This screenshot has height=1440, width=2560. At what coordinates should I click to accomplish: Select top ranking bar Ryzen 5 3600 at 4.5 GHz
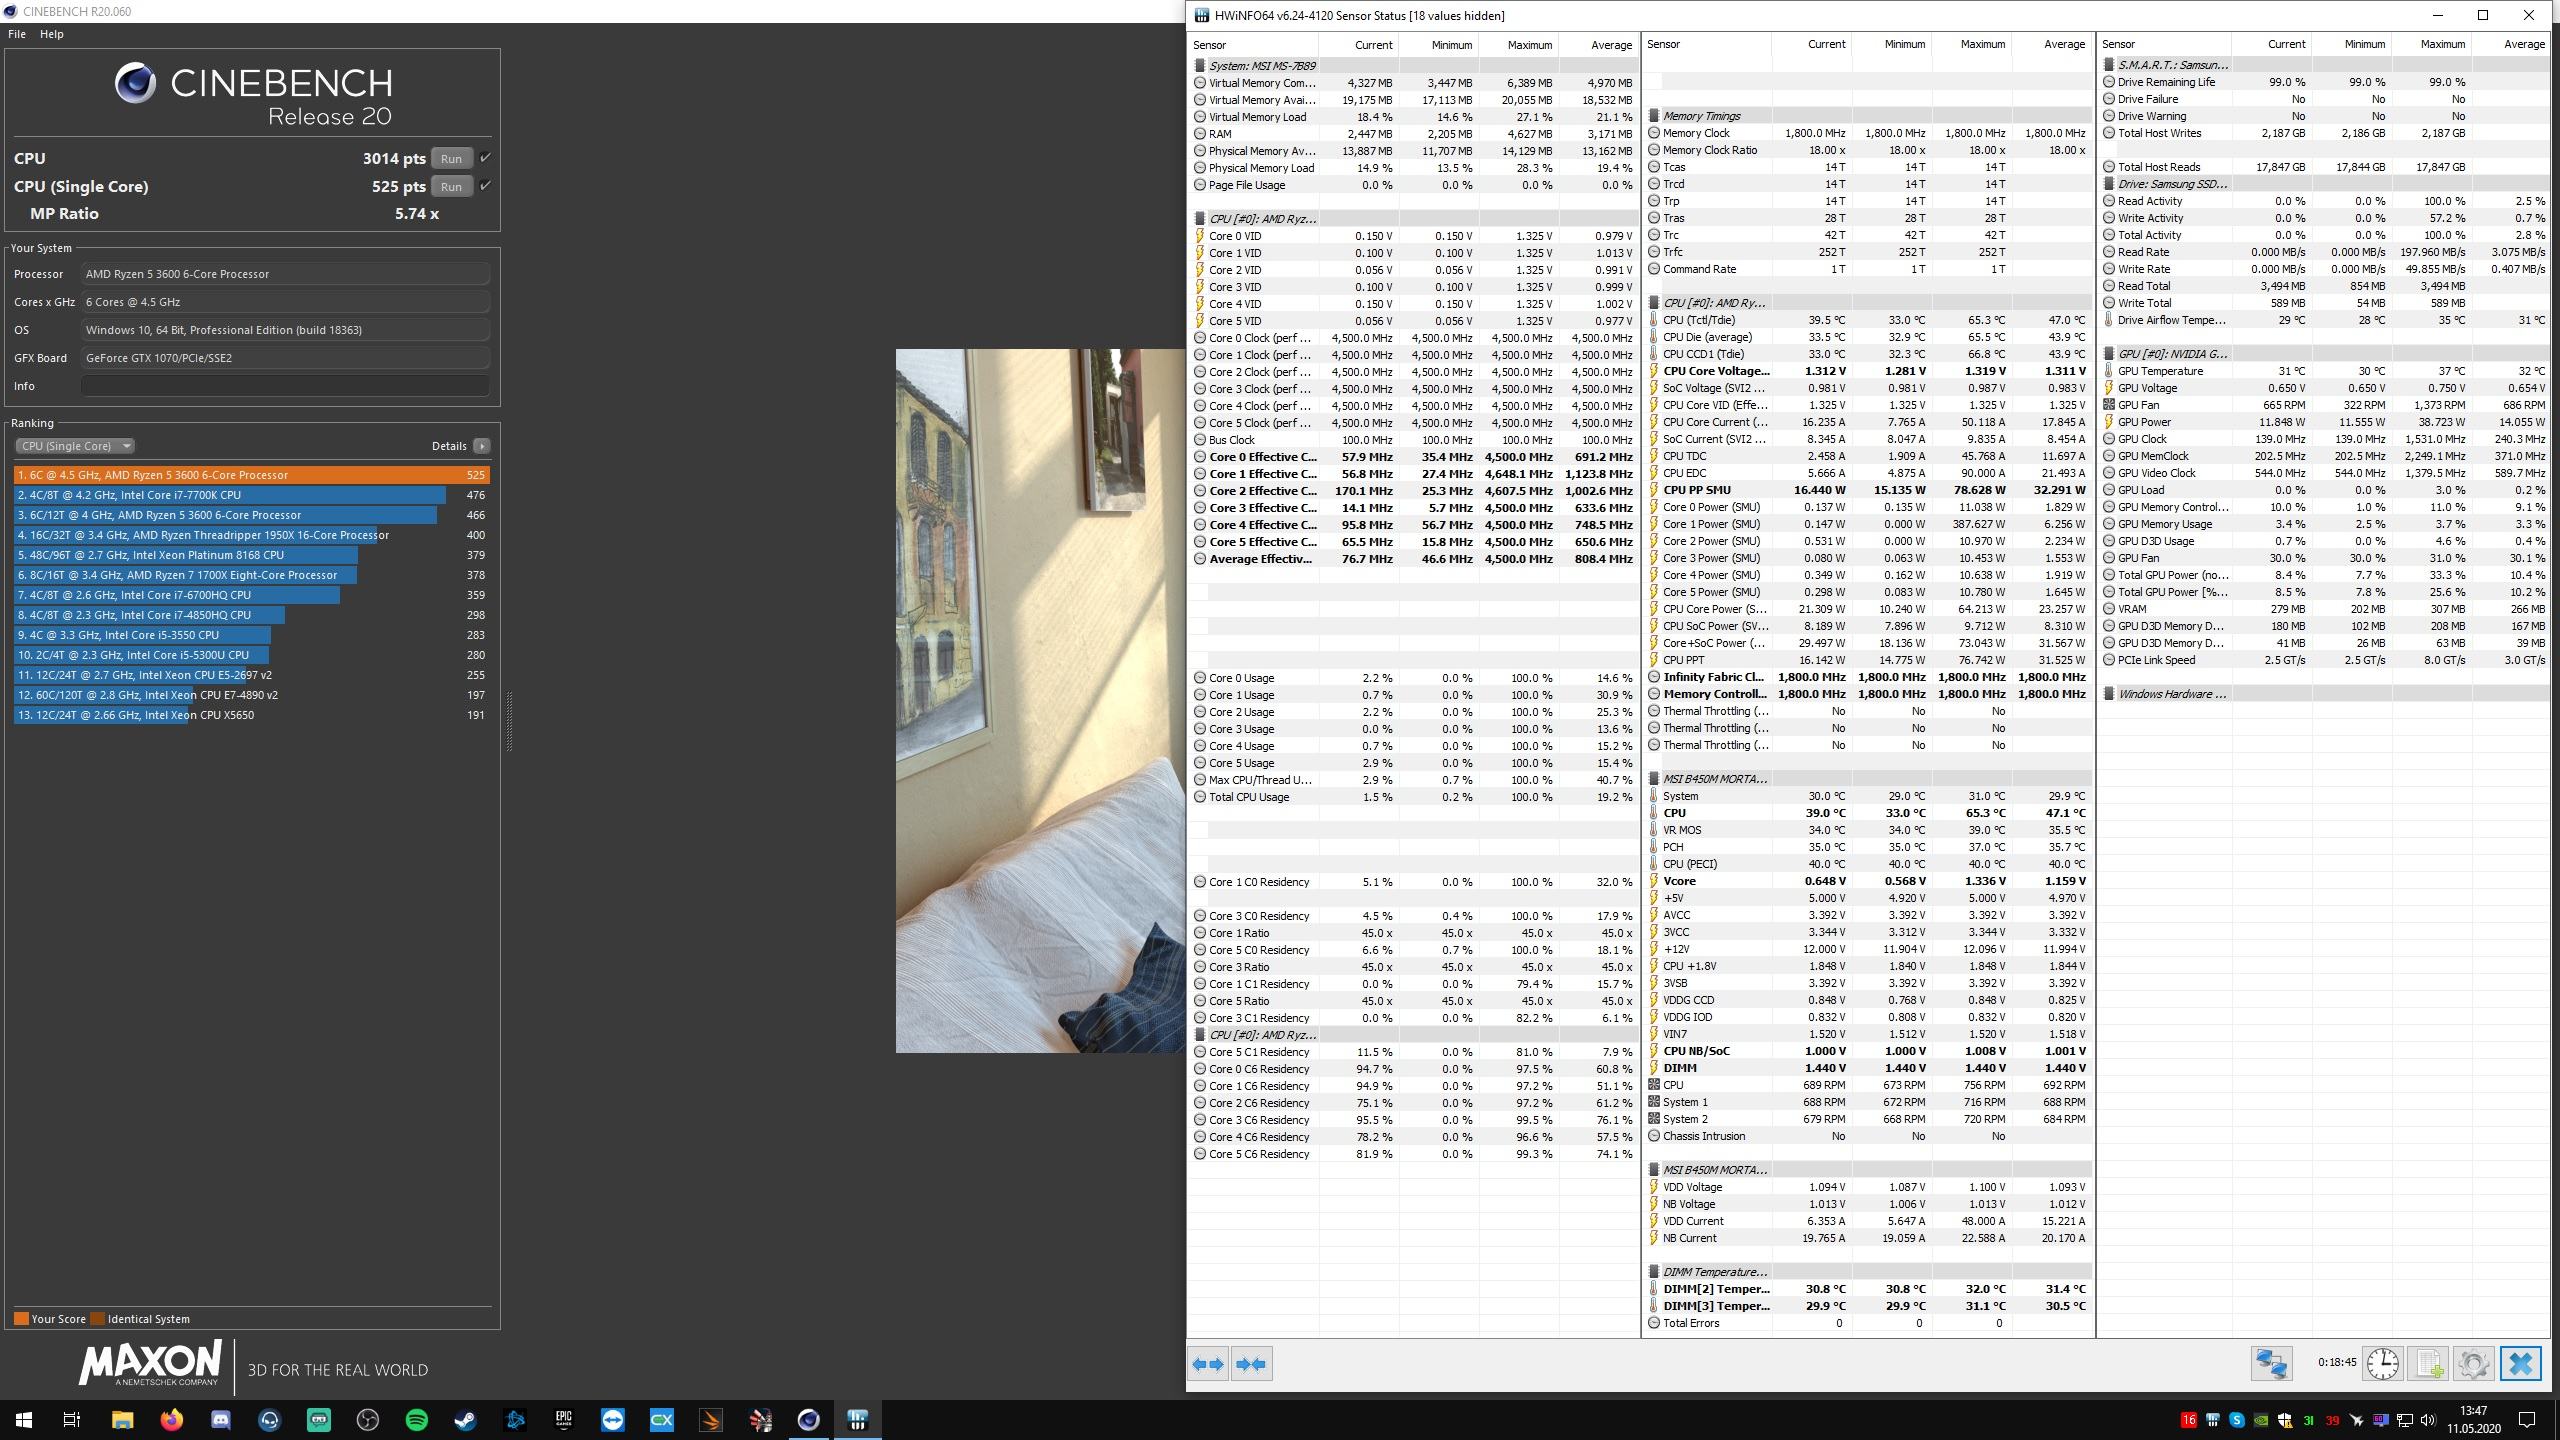(x=252, y=475)
